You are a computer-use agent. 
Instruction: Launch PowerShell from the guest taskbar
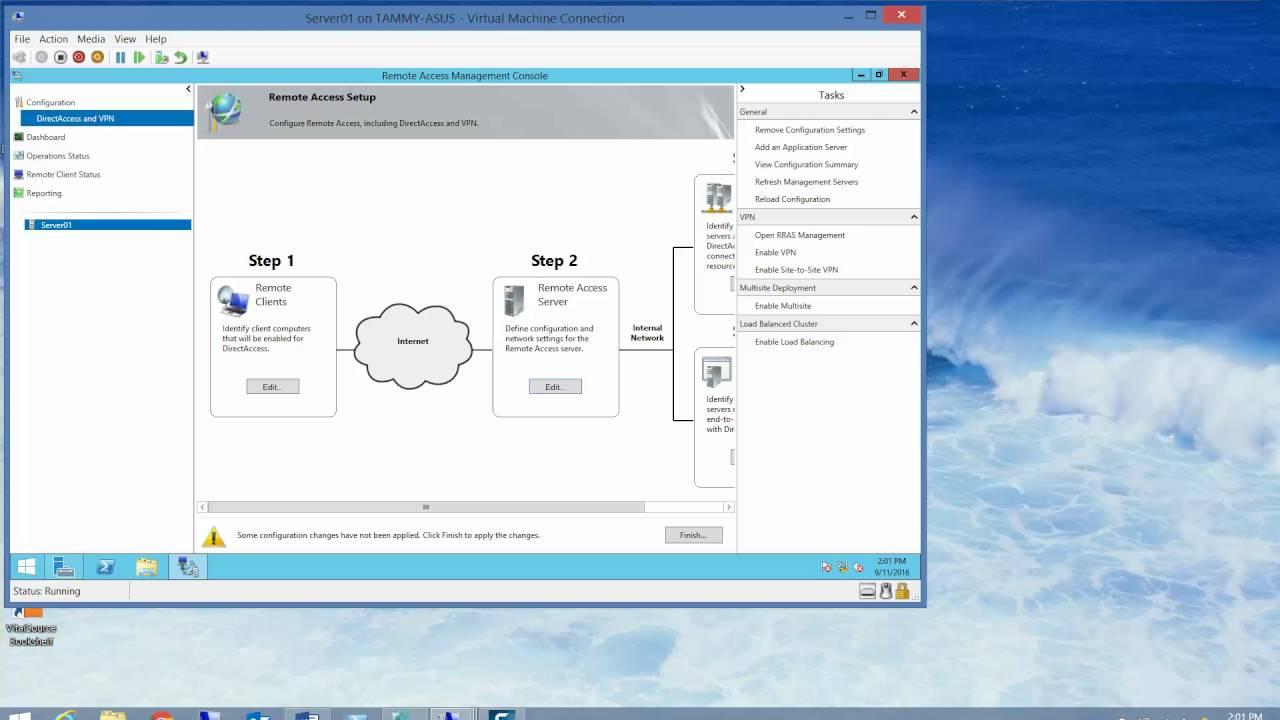105,567
